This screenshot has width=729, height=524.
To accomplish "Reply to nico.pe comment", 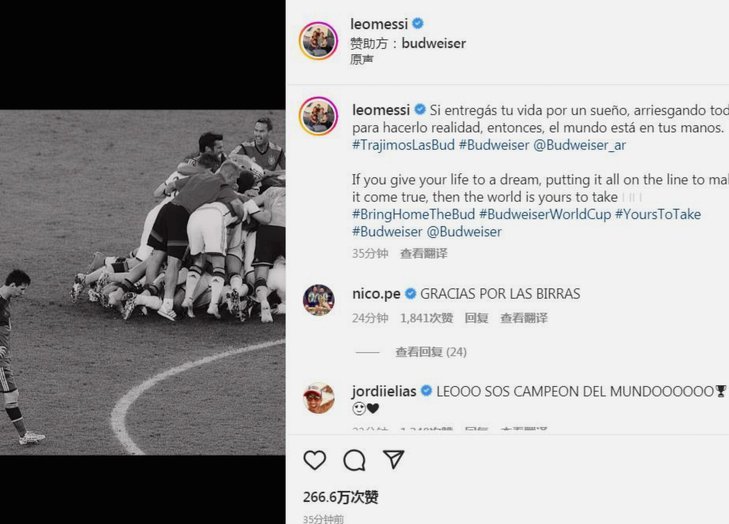I will coord(476,318).
